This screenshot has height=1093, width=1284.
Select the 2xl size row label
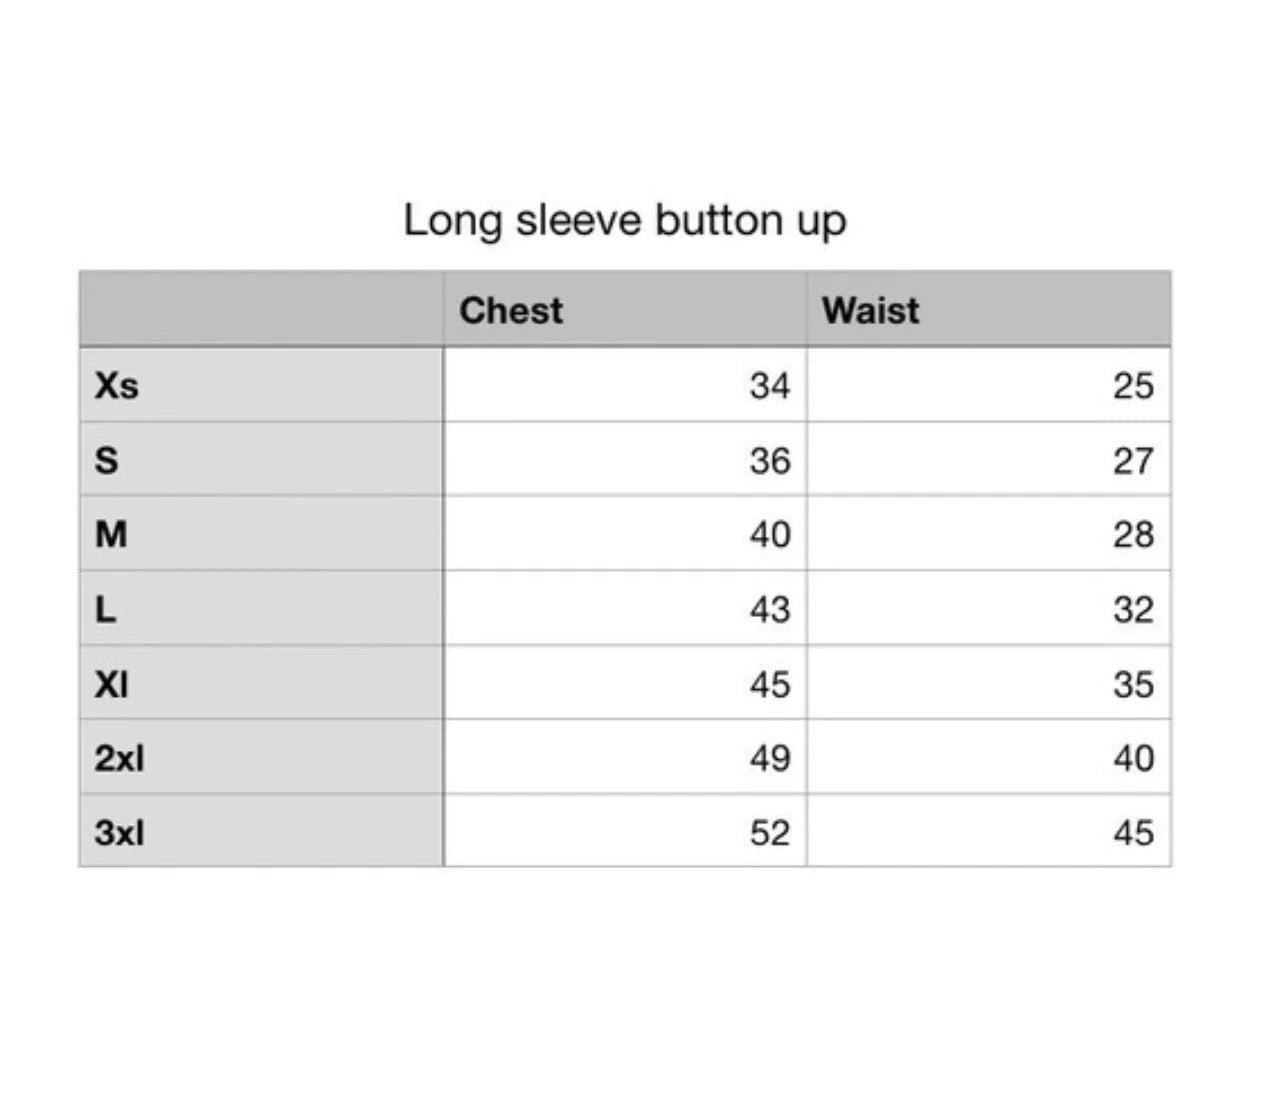coord(119,758)
